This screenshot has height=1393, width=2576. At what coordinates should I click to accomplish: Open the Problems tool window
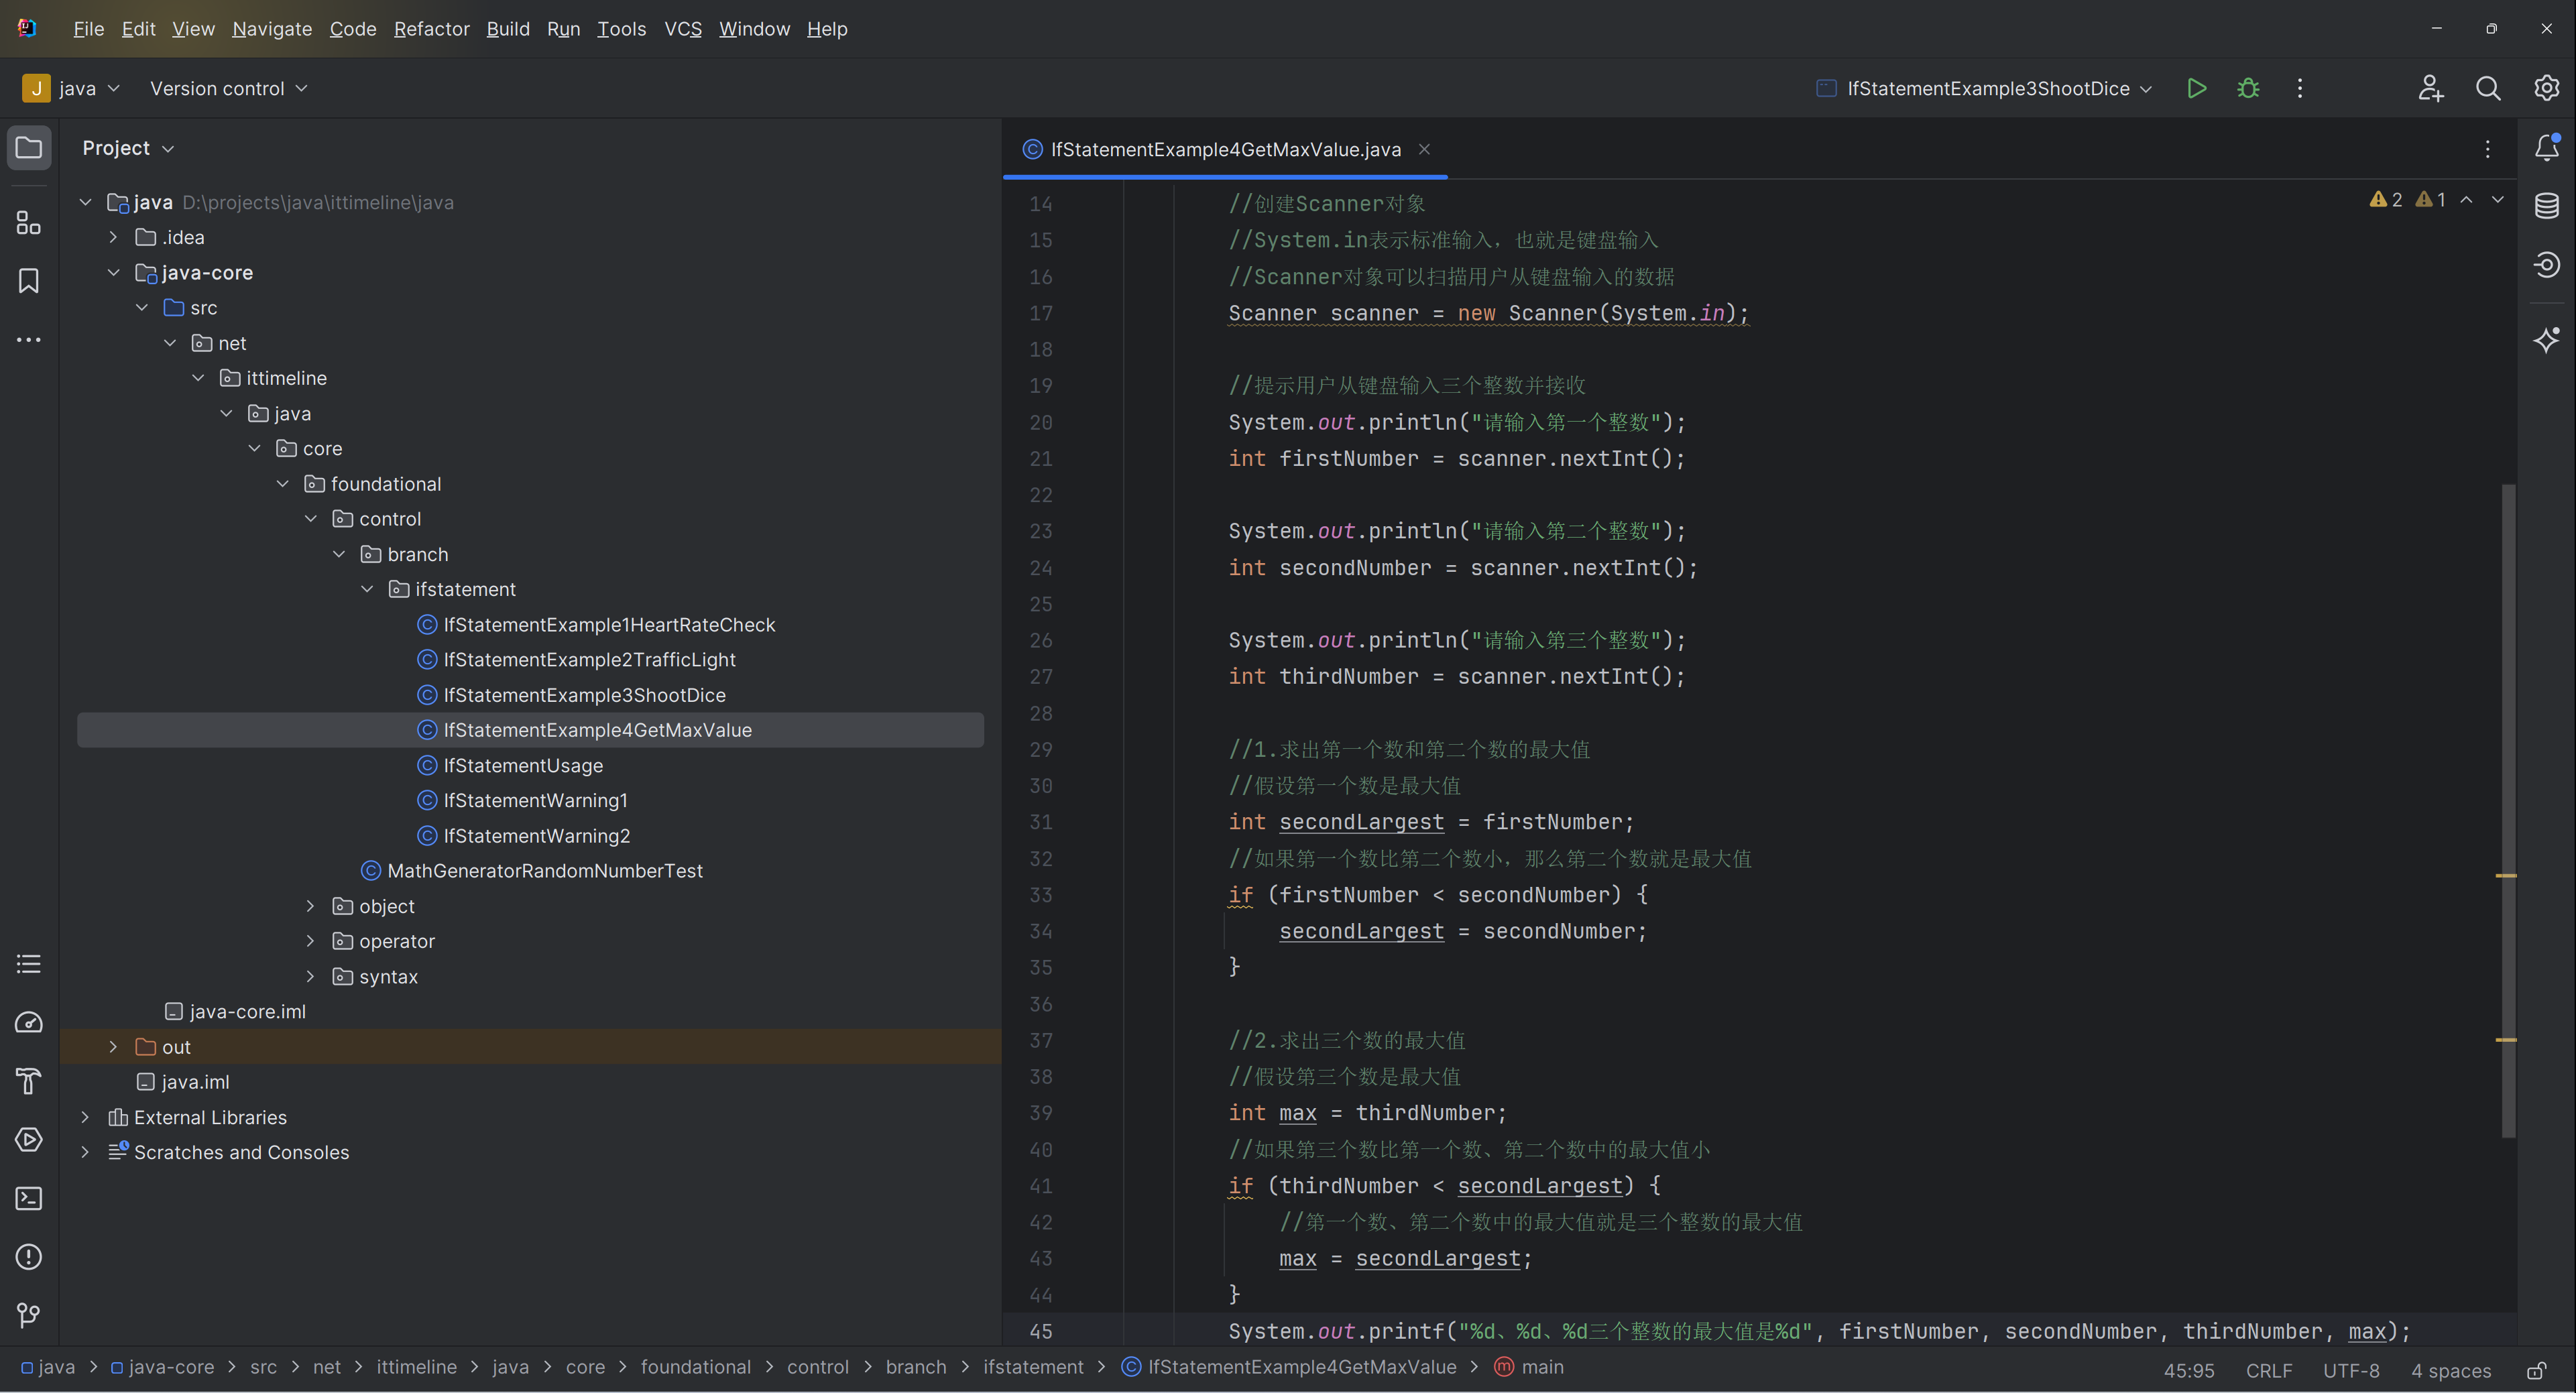point(29,1257)
